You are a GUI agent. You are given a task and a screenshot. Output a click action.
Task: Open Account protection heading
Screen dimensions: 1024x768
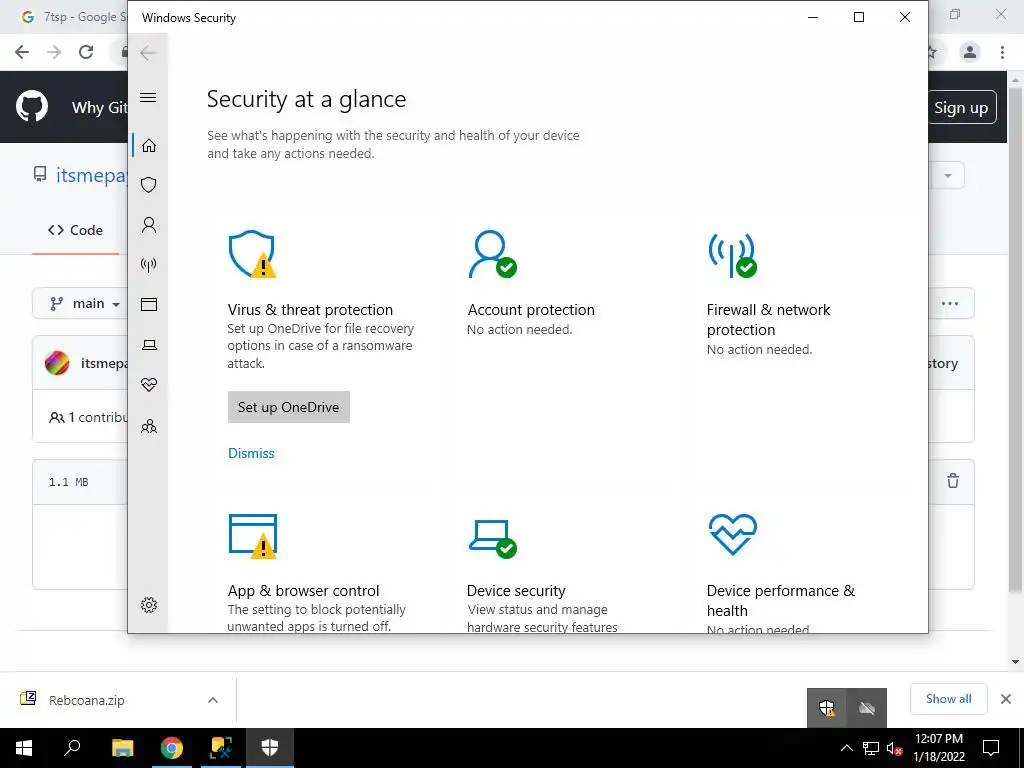coord(531,310)
